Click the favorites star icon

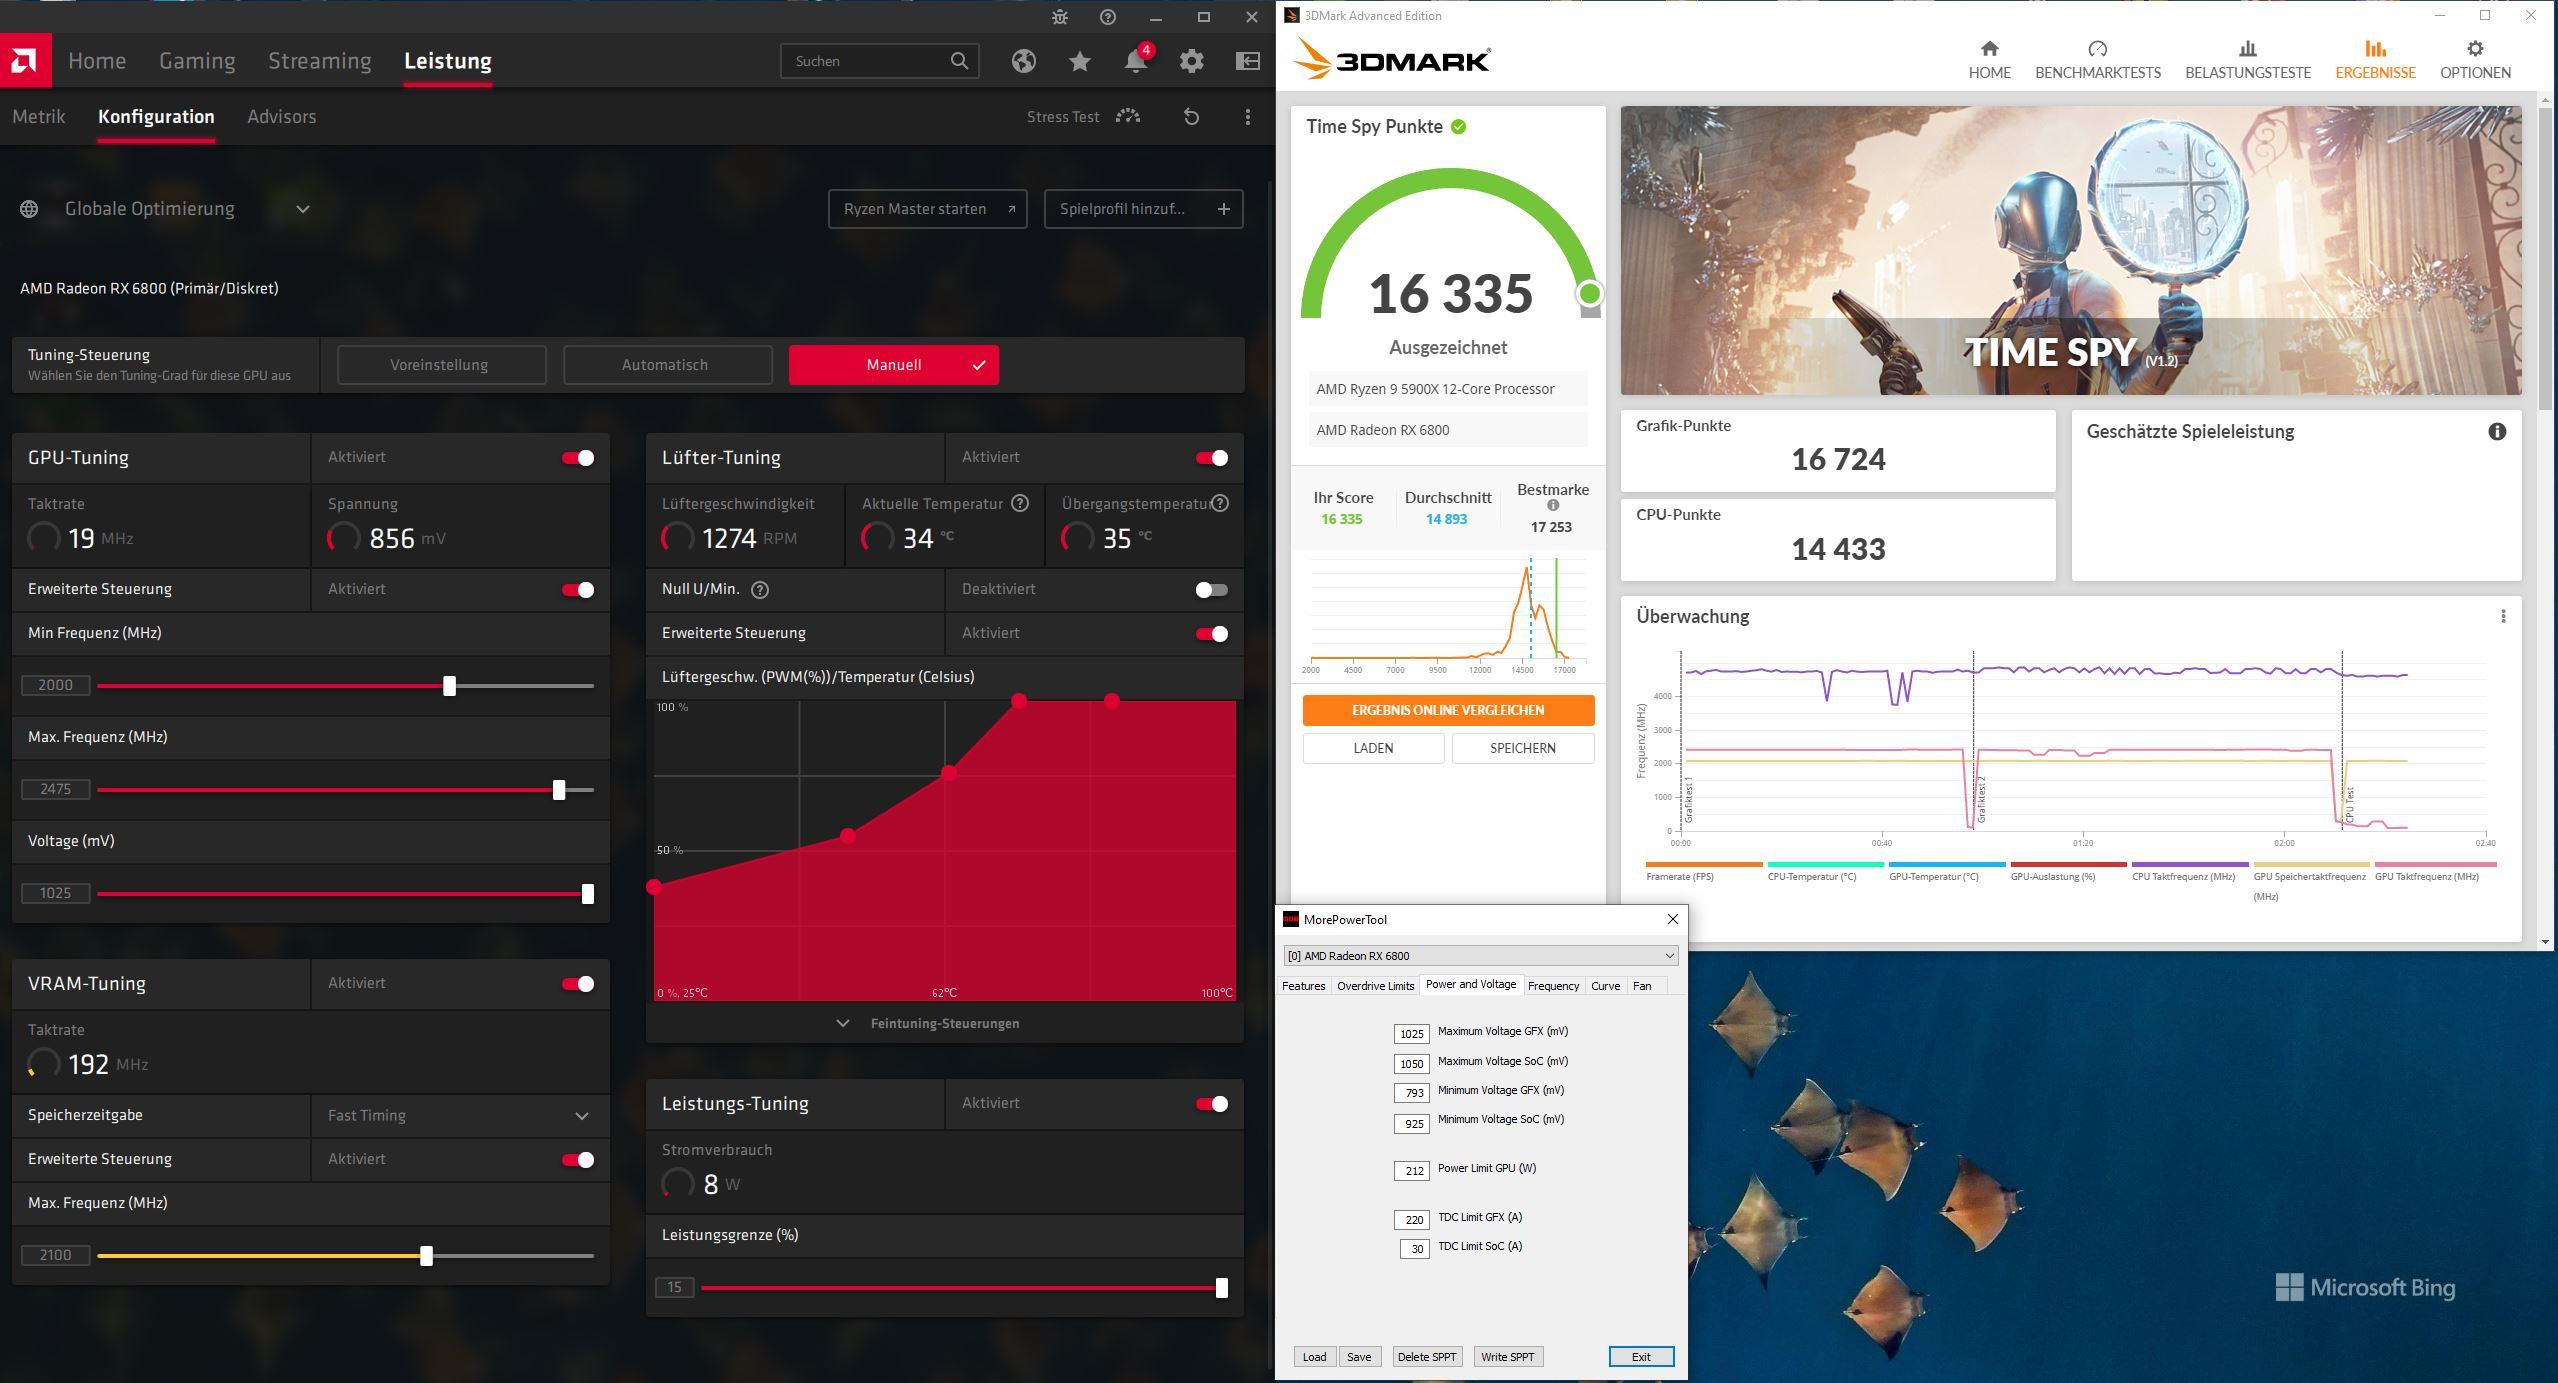(1079, 61)
